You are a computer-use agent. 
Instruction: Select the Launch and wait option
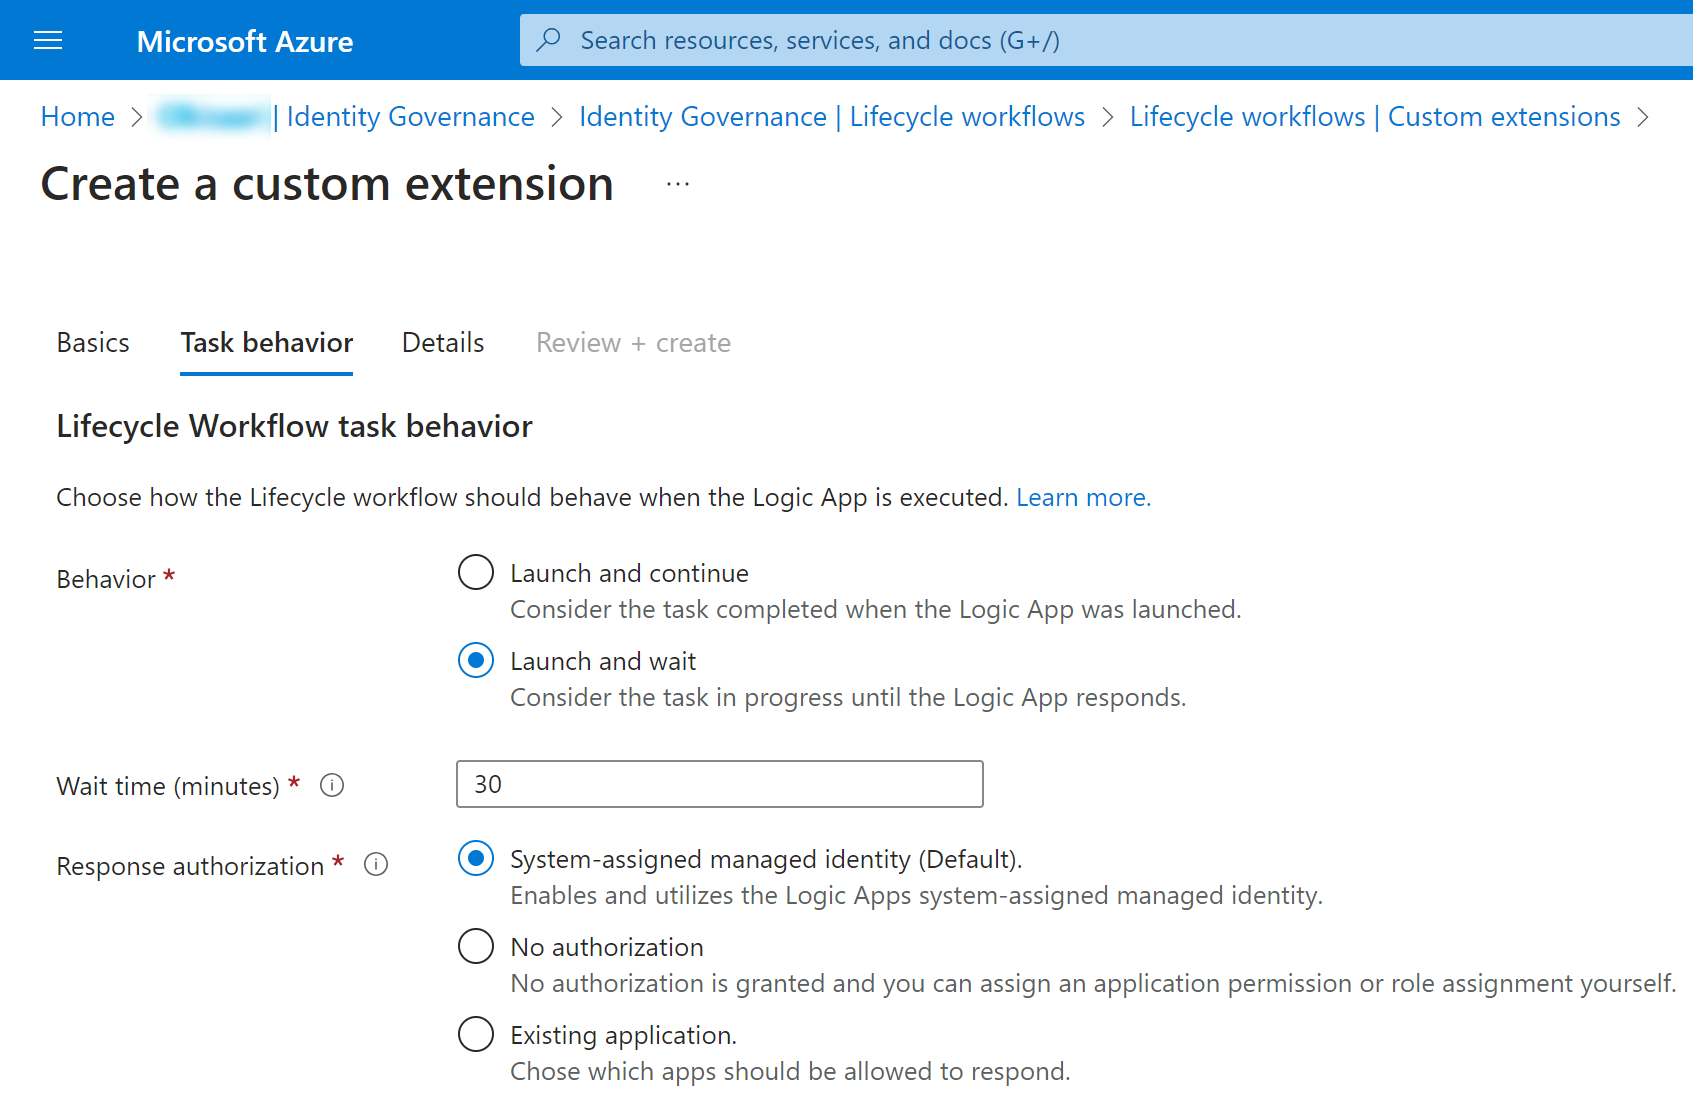476,661
